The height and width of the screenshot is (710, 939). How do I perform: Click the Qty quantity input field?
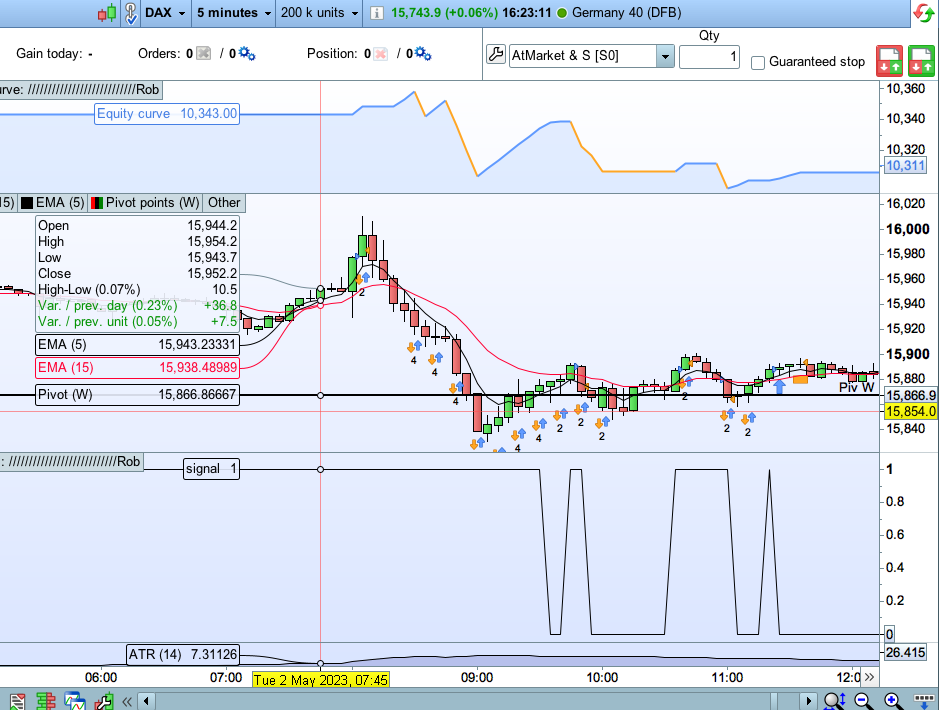coord(709,57)
